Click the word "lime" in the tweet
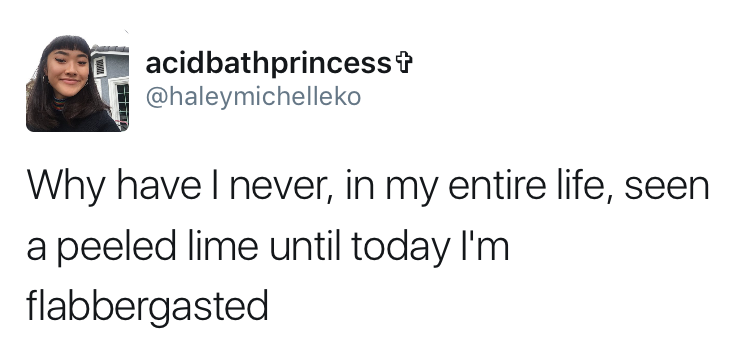The height and width of the screenshot is (362, 747). (223, 246)
